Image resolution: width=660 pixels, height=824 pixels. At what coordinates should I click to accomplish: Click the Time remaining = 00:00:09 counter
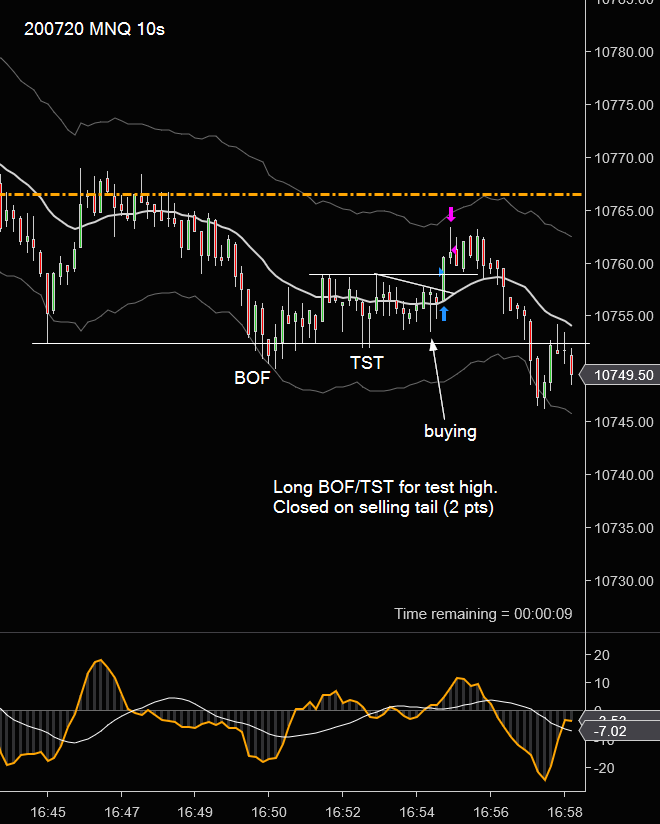click(x=483, y=614)
